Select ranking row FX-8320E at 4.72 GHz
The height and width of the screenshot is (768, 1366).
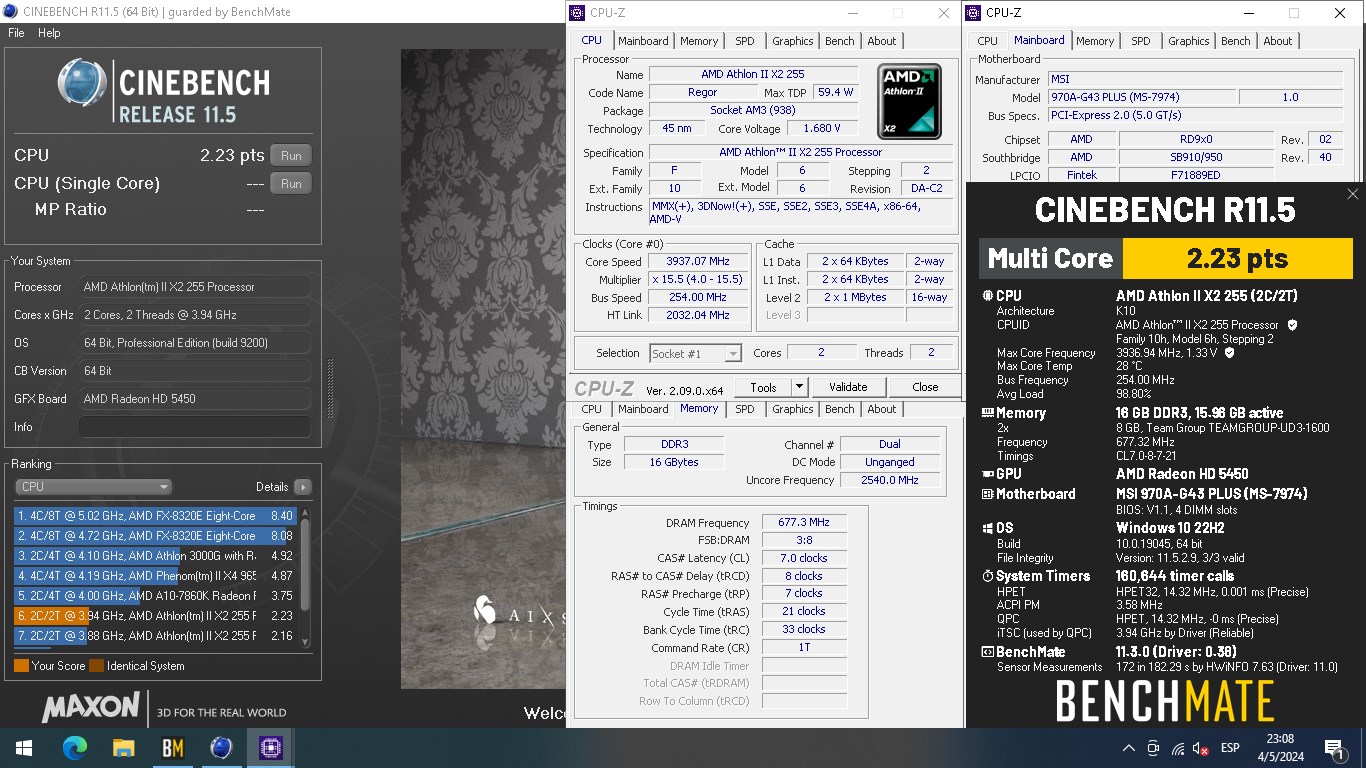pyautogui.click(x=155, y=536)
